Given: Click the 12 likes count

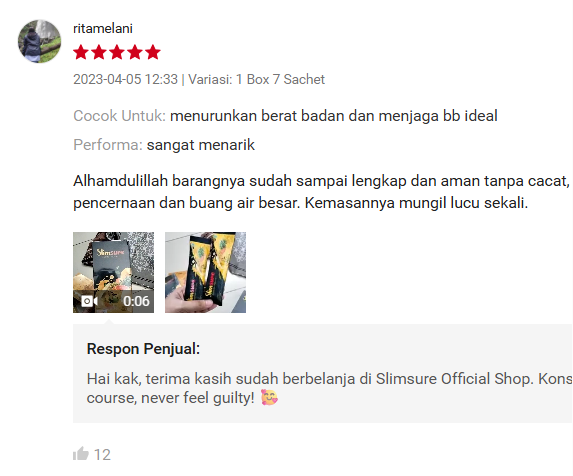Looking at the screenshot, I should tap(102, 455).
